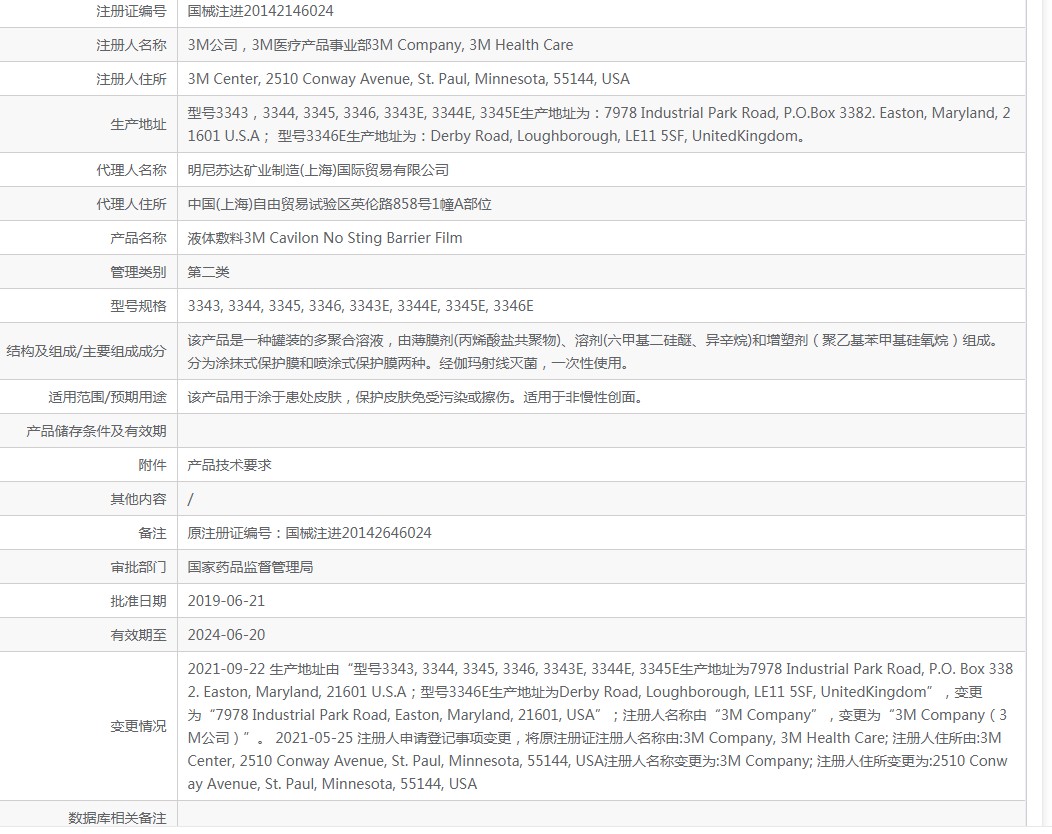Select the 附件 label

(x=152, y=465)
